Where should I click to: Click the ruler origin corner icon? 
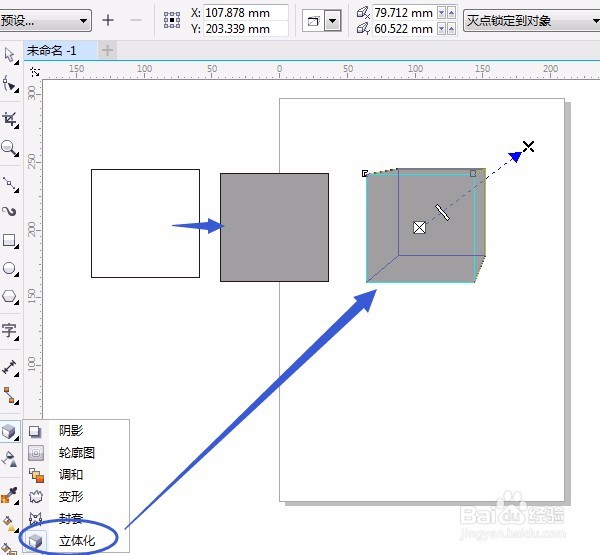click(35, 72)
